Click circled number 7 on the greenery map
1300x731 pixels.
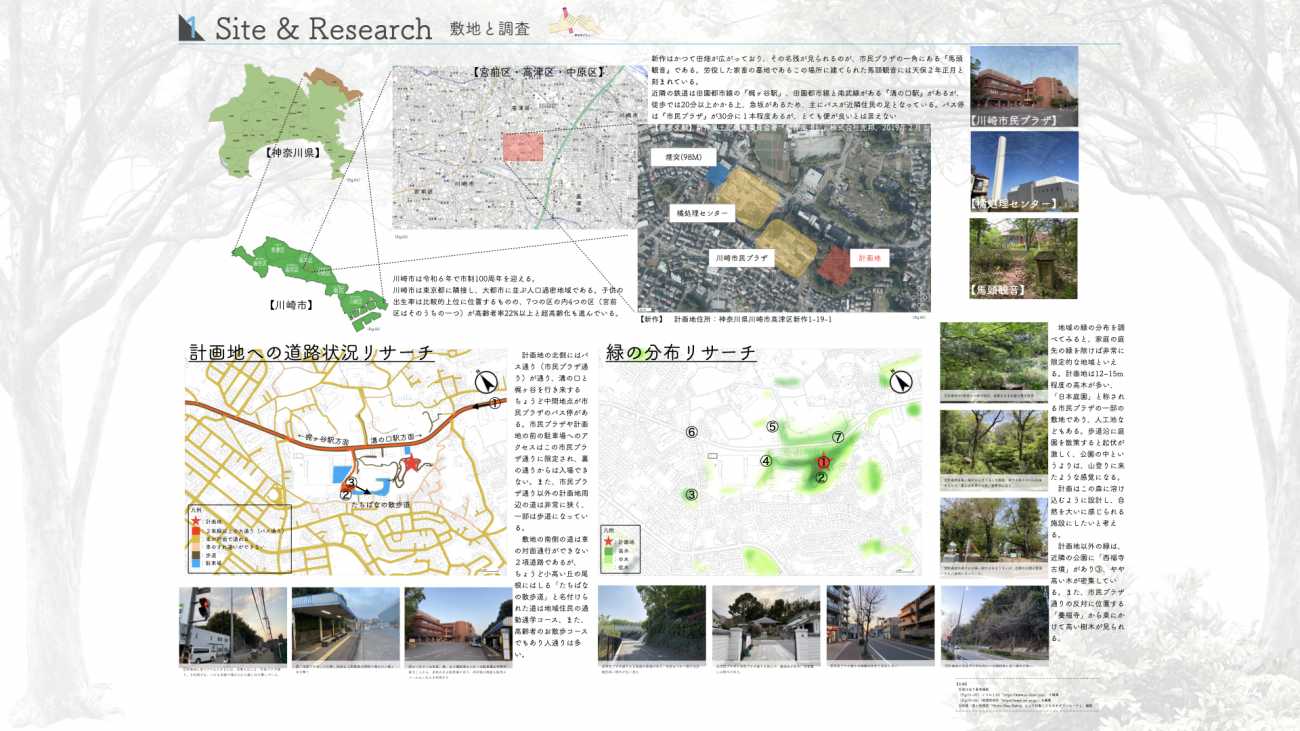point(838,438)
